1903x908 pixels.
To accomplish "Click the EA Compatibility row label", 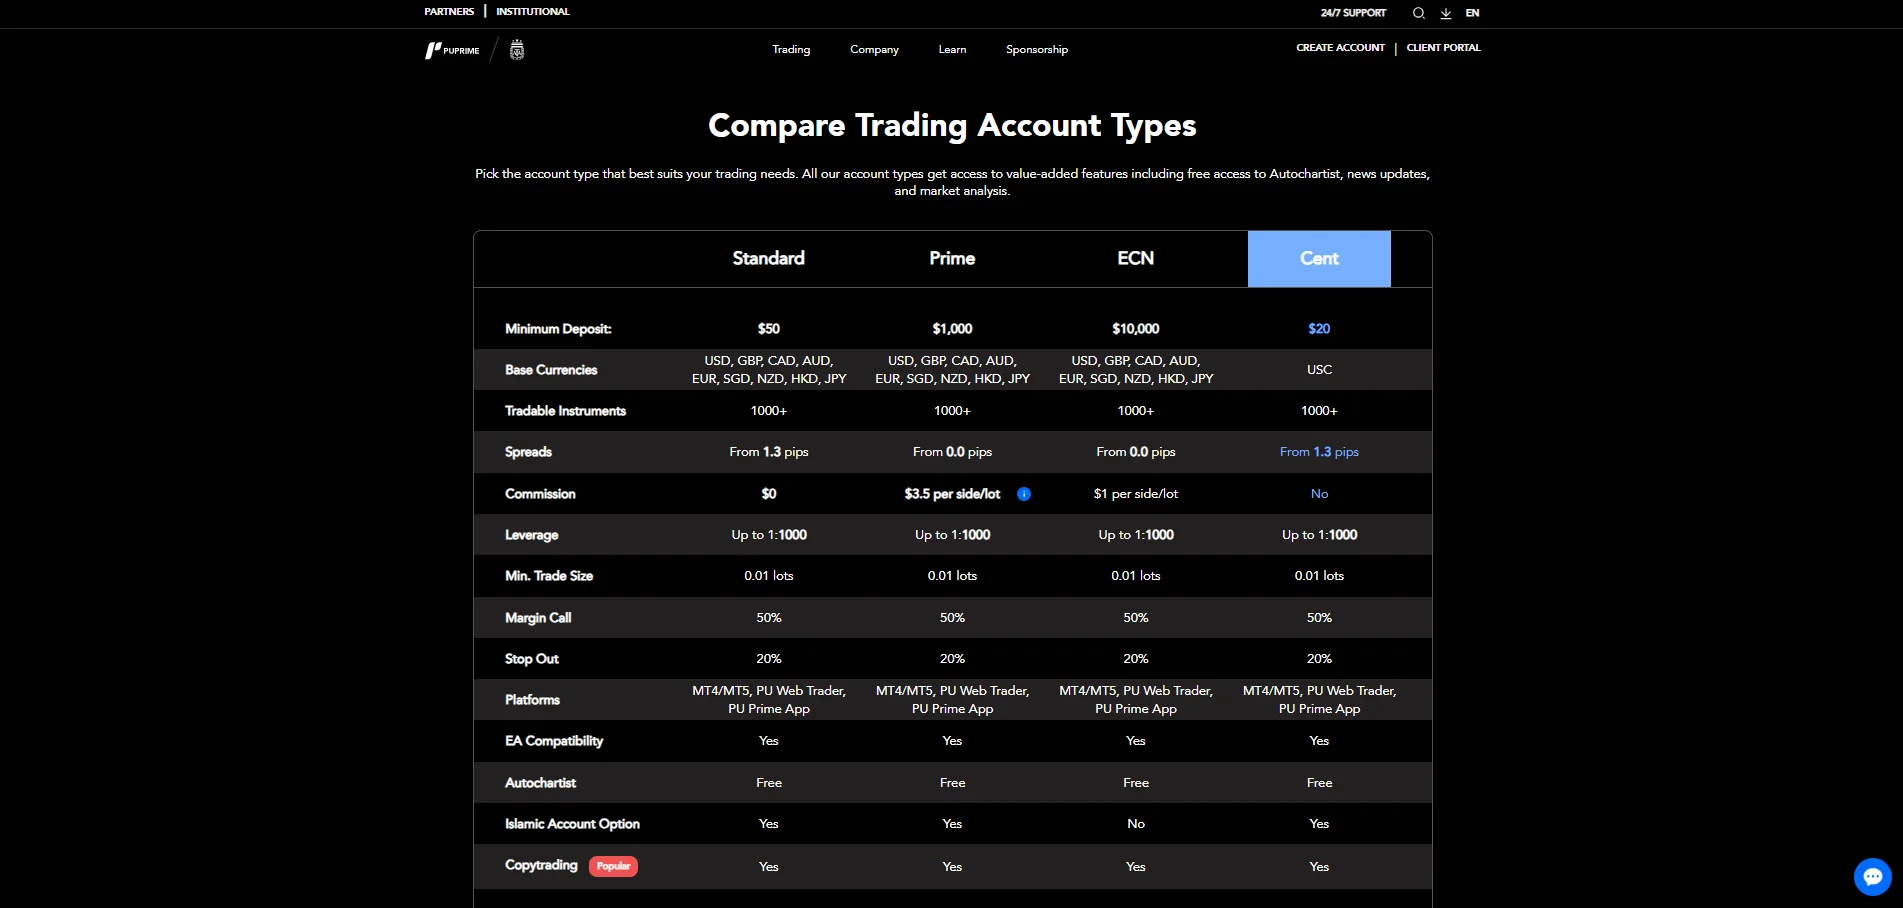I will pos(554,741).
